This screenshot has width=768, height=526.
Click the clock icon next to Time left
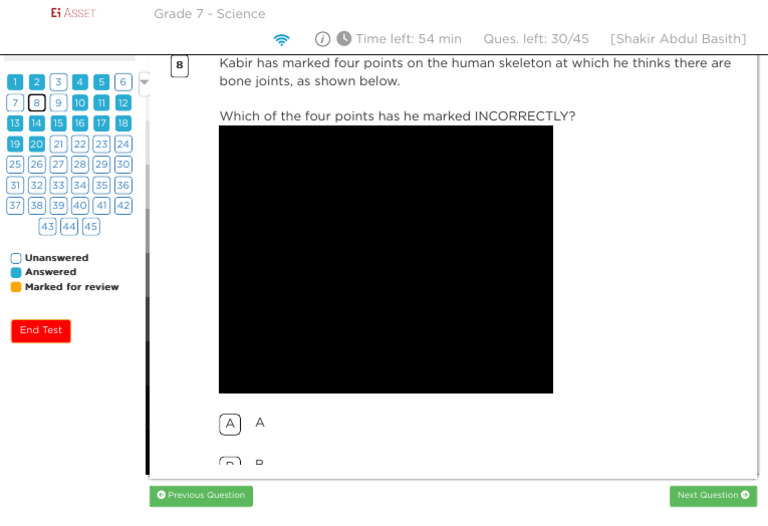click(x=344, y=38)
